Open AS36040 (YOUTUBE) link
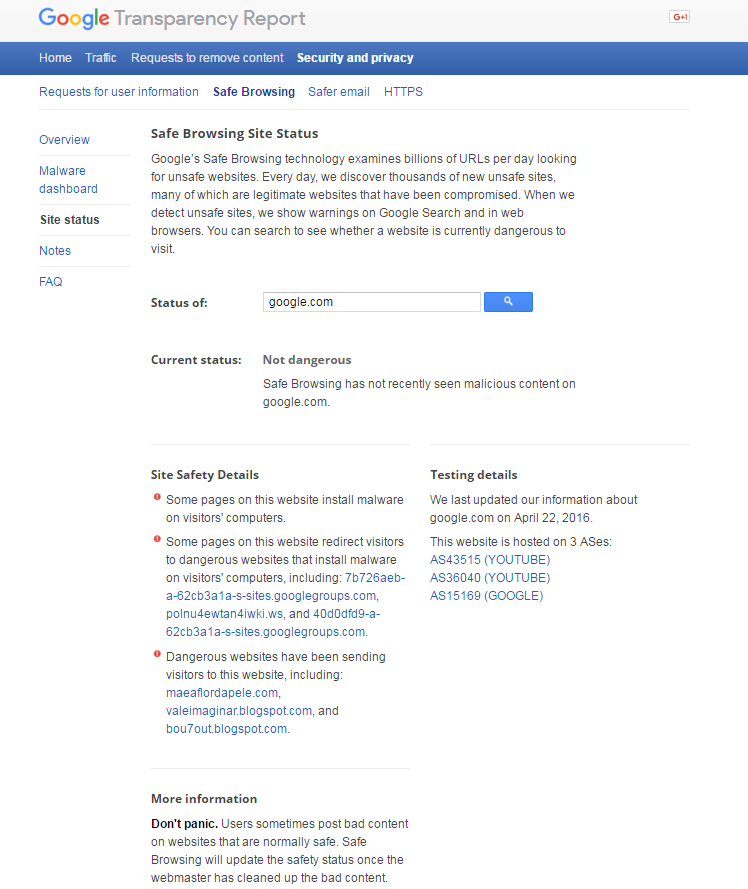Image resolution: width=748 pixels, height=889 pixels. tap(490, 578)
